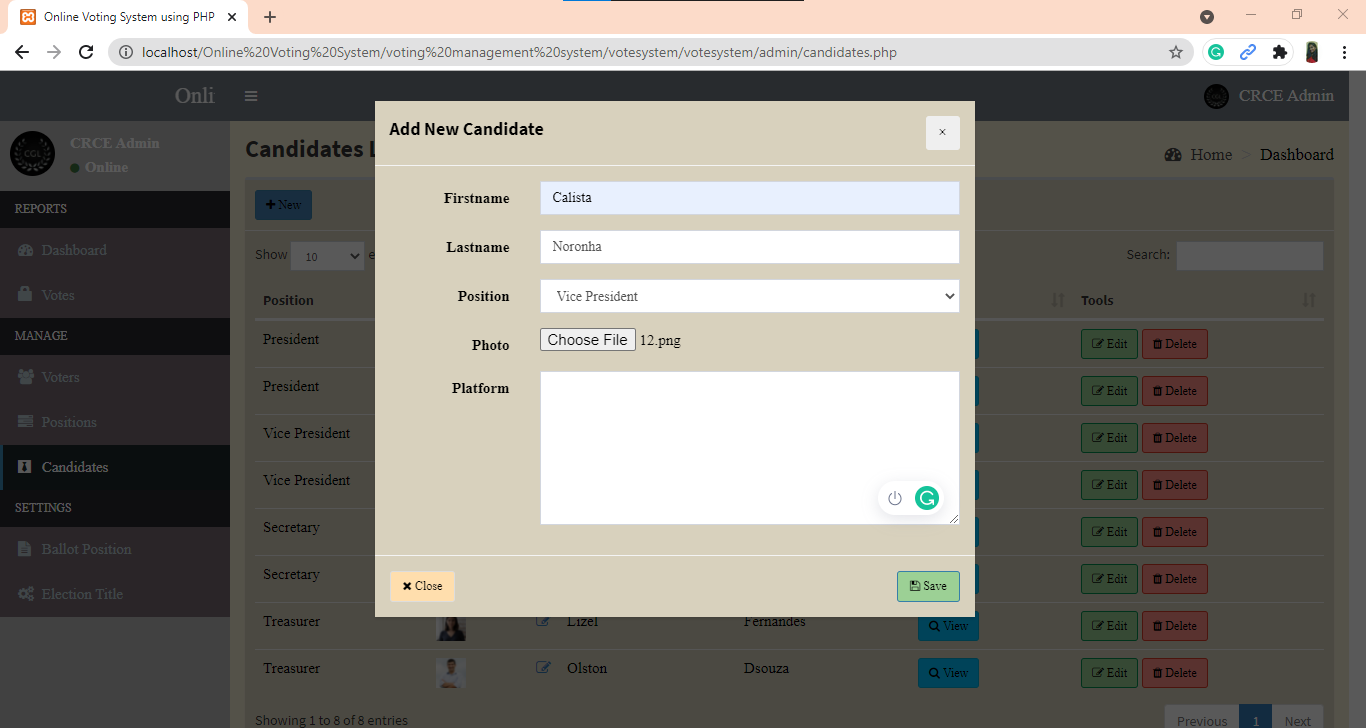
Task: Click the photo edit icon for Olston
Action: (543, 668)
